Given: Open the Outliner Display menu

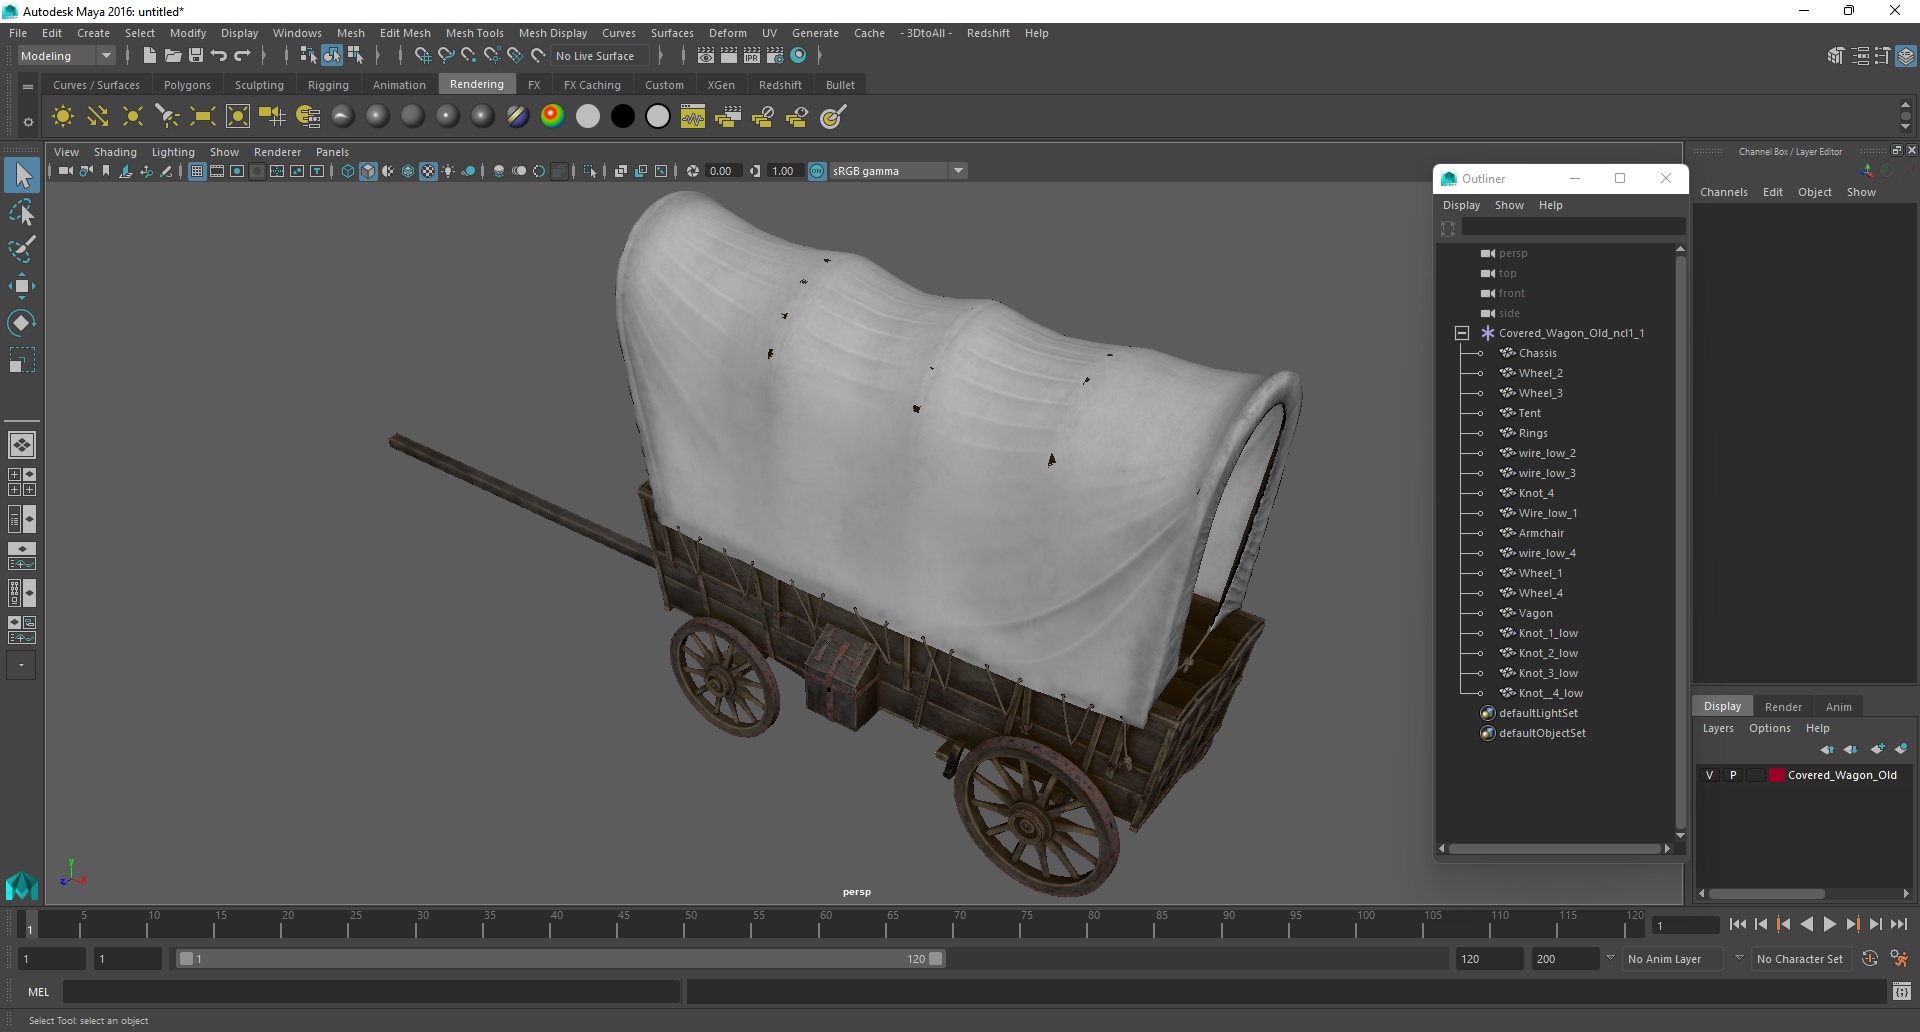Looking at the screenshot, I should [1461, 205].
